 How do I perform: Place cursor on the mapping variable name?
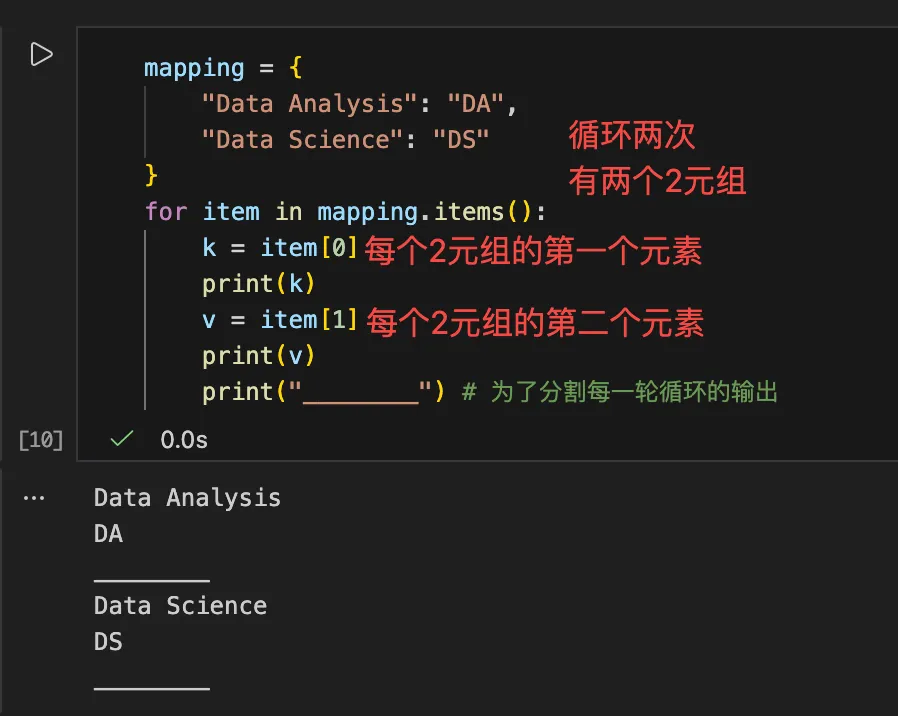point(194,68)
